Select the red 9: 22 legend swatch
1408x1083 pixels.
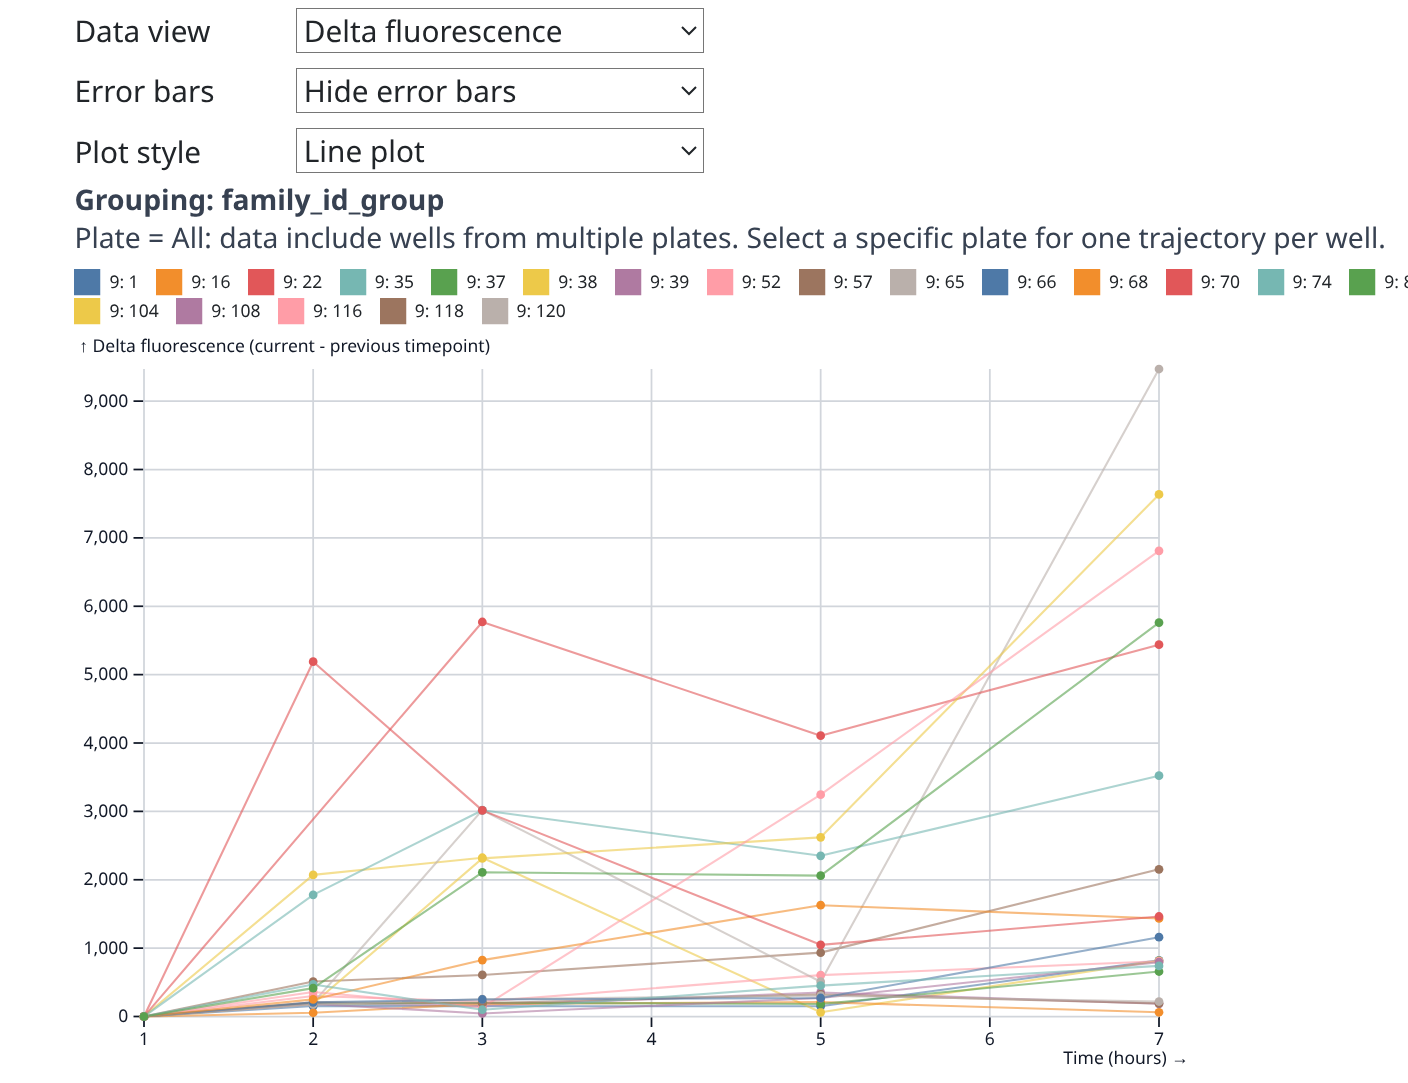pos(261,282)
